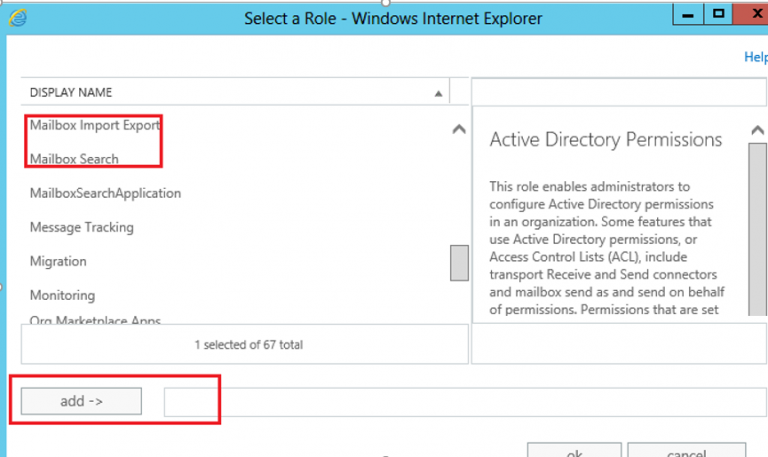
Task: Select the Monitoring role
Action: (x=62, y=295)
